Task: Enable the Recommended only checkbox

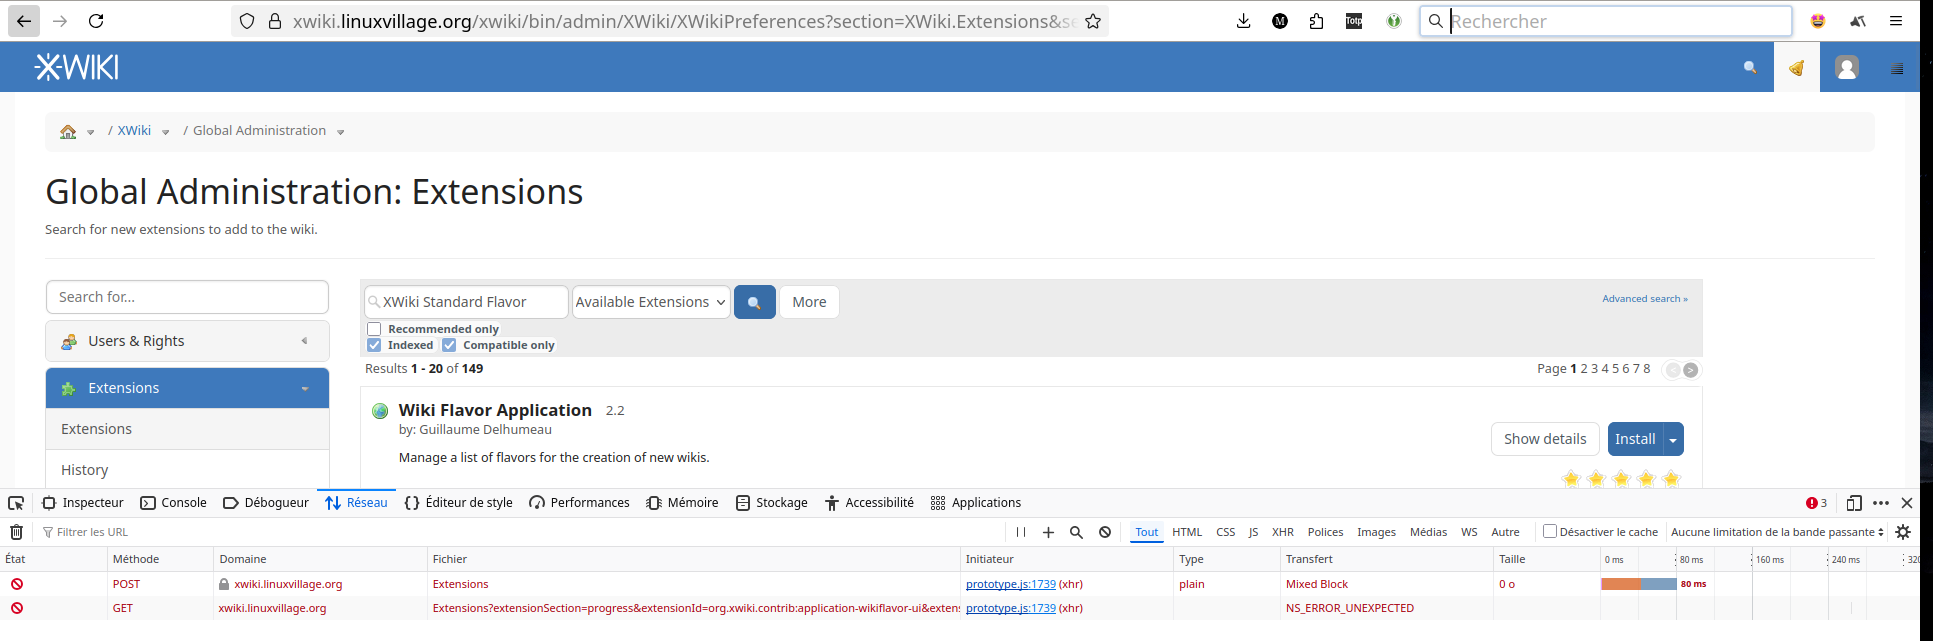Action: click(374, 329)
